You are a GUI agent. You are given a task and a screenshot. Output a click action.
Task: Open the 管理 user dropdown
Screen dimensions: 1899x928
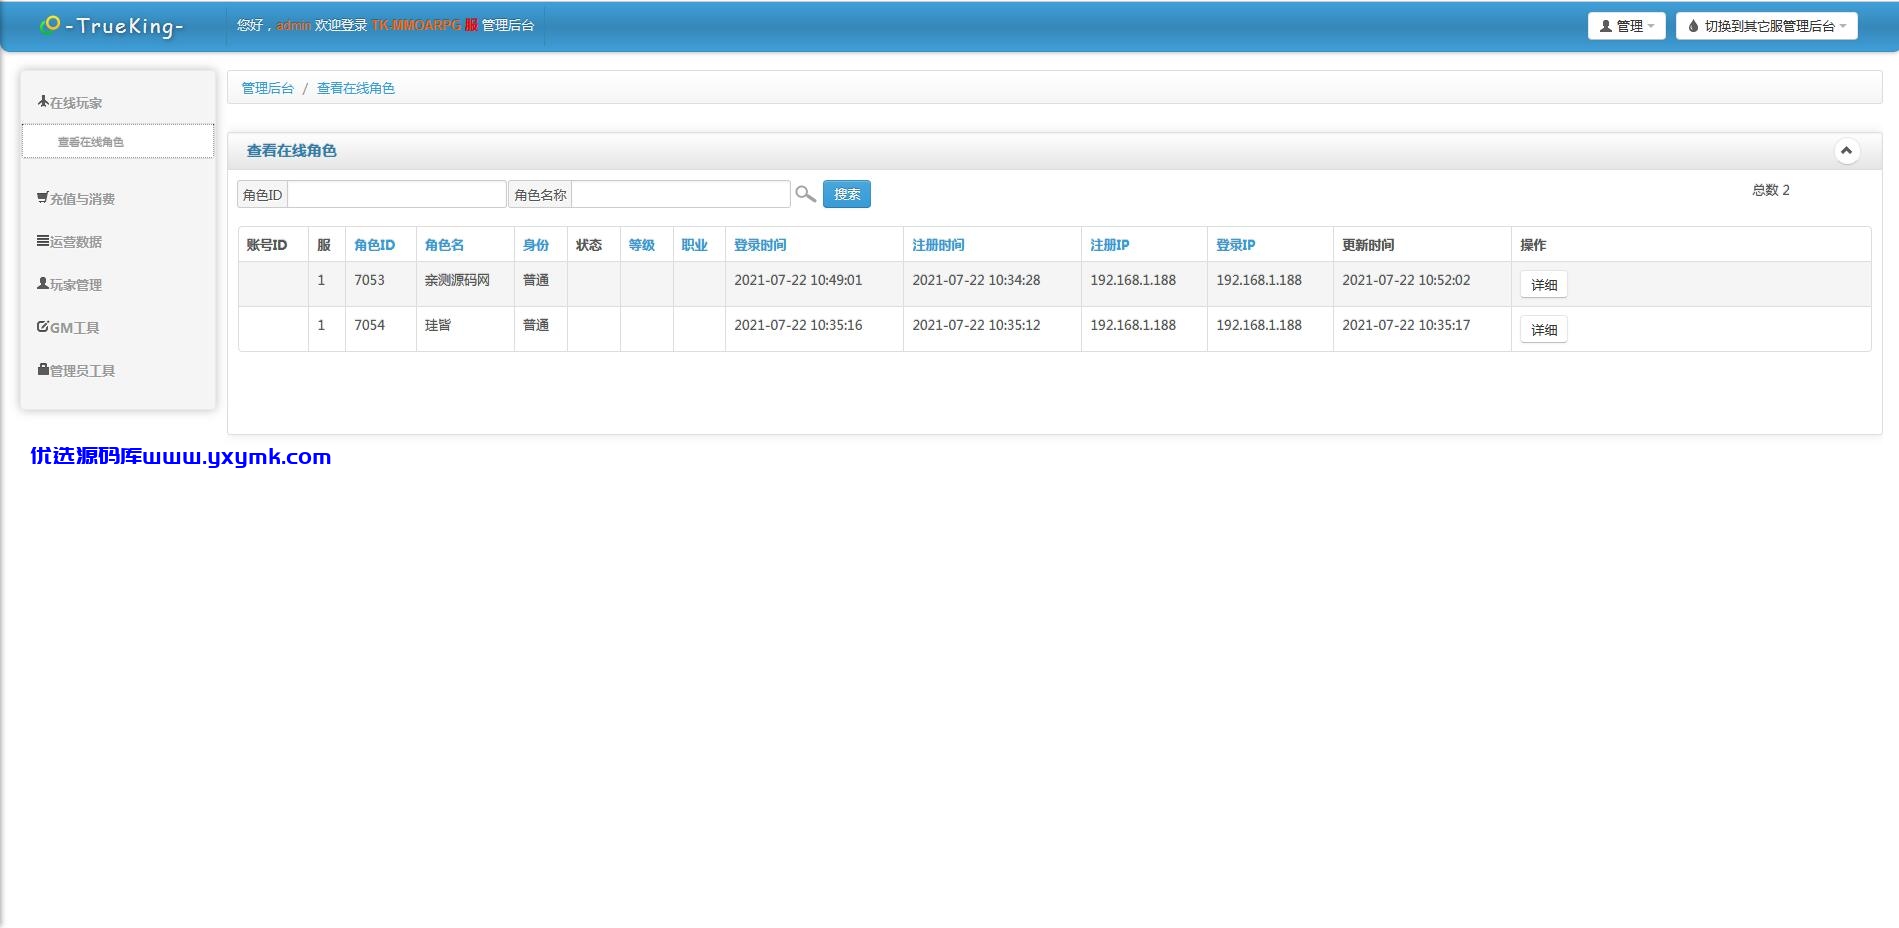point(1626,26)
